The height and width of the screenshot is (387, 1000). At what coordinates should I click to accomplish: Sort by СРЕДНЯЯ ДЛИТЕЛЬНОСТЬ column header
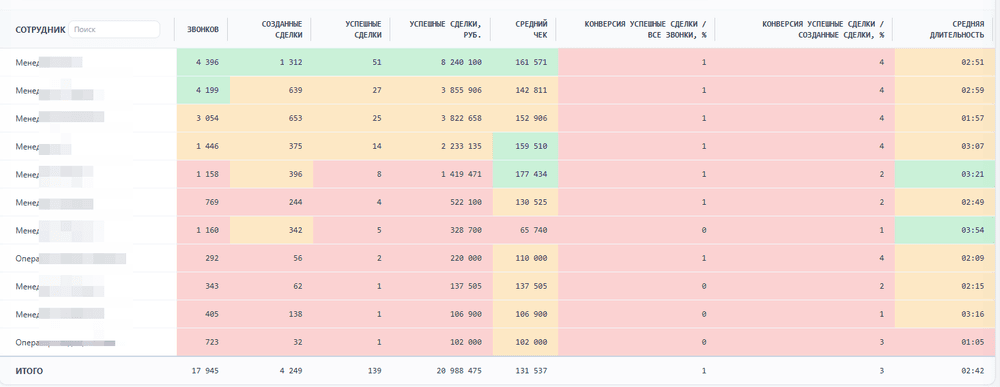957,29
